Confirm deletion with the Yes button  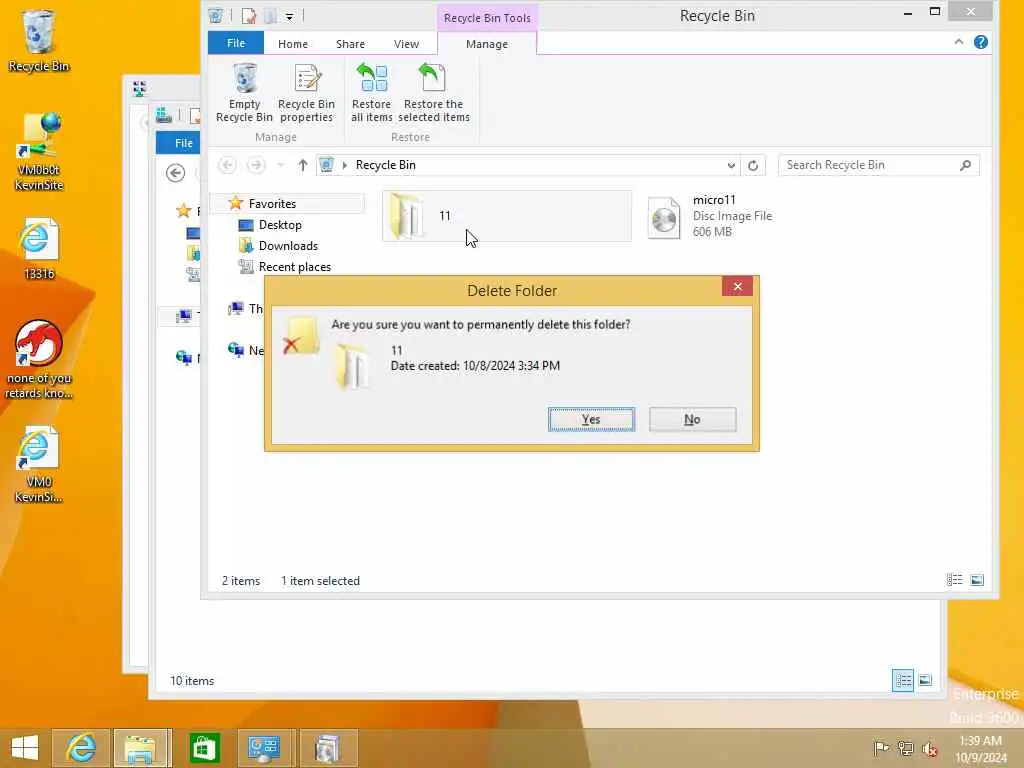pyautogui.click(x=591, y=419)
